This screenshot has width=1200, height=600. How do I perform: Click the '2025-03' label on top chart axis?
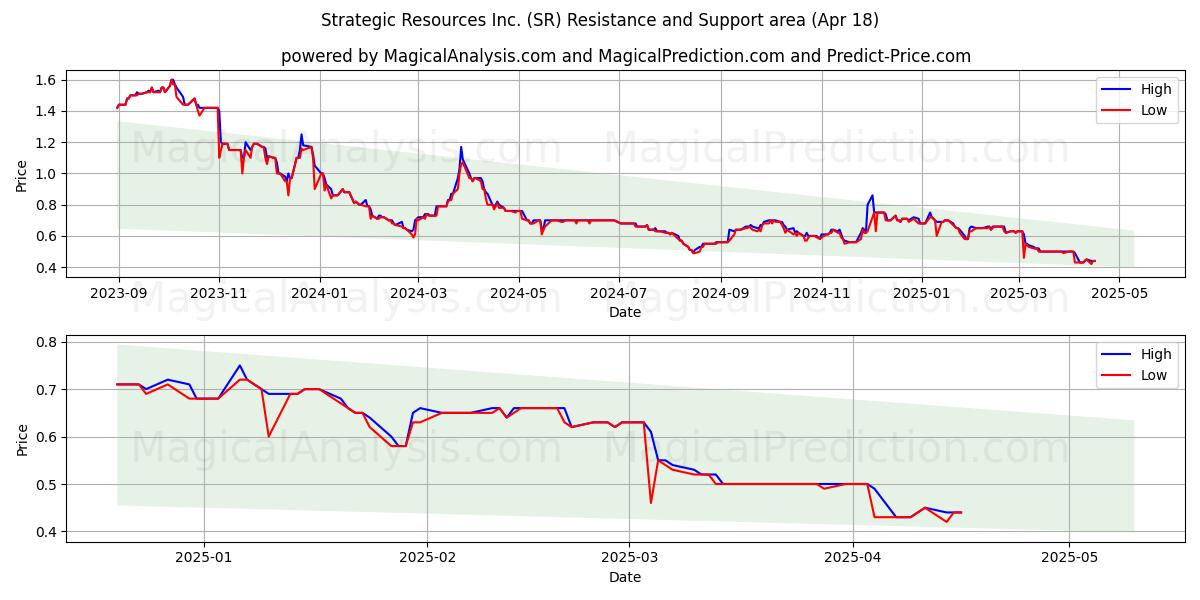coord(1018,294)
